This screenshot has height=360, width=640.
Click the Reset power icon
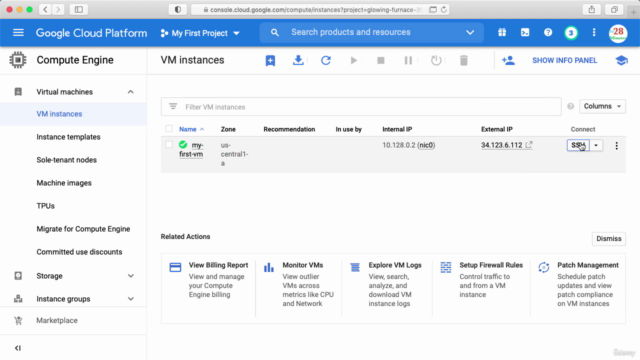436,60
